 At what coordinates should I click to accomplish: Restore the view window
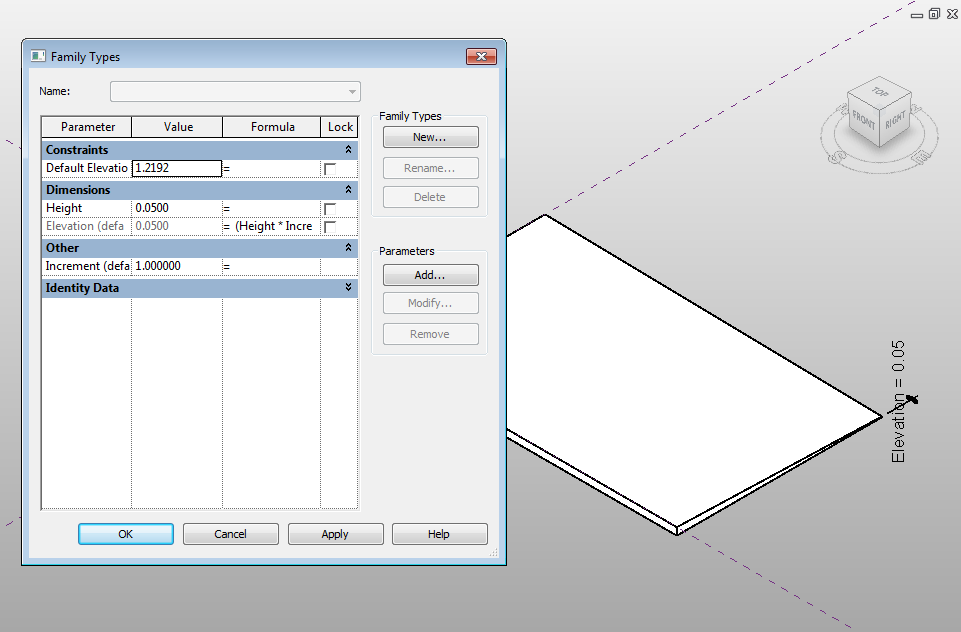(x=934, y=14)
